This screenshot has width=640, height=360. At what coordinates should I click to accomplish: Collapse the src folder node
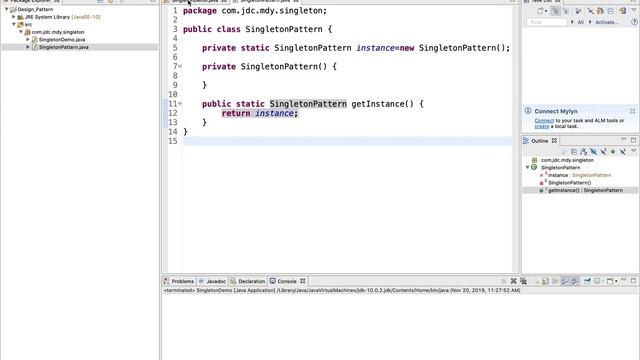[x=14, y=24]
